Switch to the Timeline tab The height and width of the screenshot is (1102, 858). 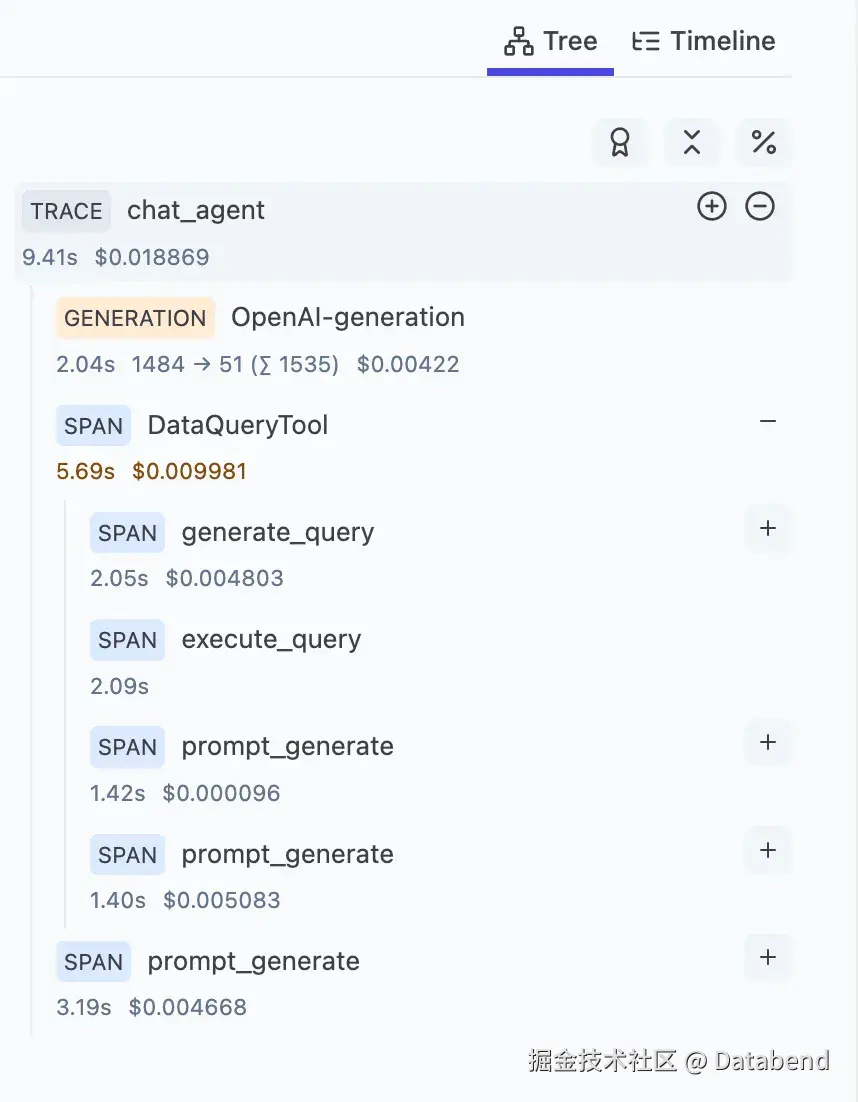coord(704,42)
